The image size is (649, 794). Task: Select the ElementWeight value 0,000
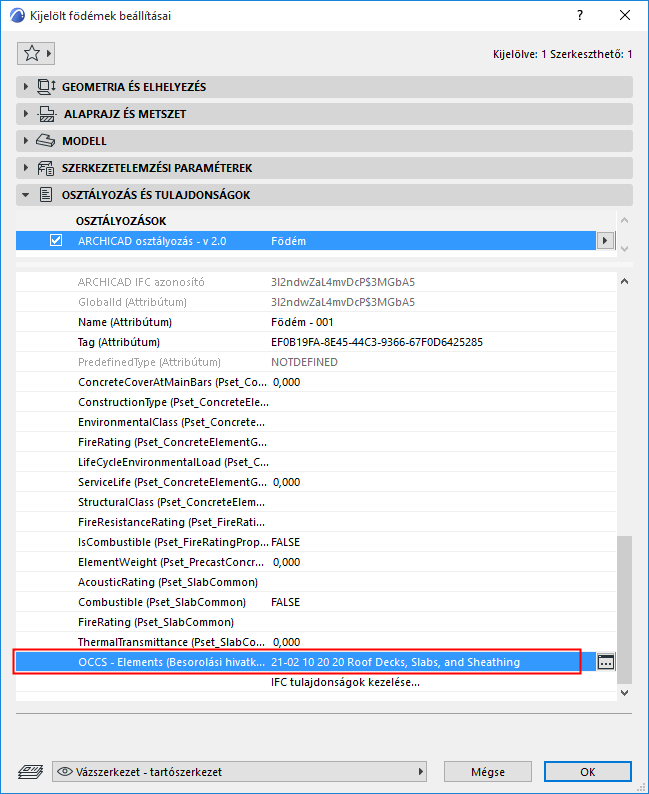pyautogui.click(x=287, y=562)
